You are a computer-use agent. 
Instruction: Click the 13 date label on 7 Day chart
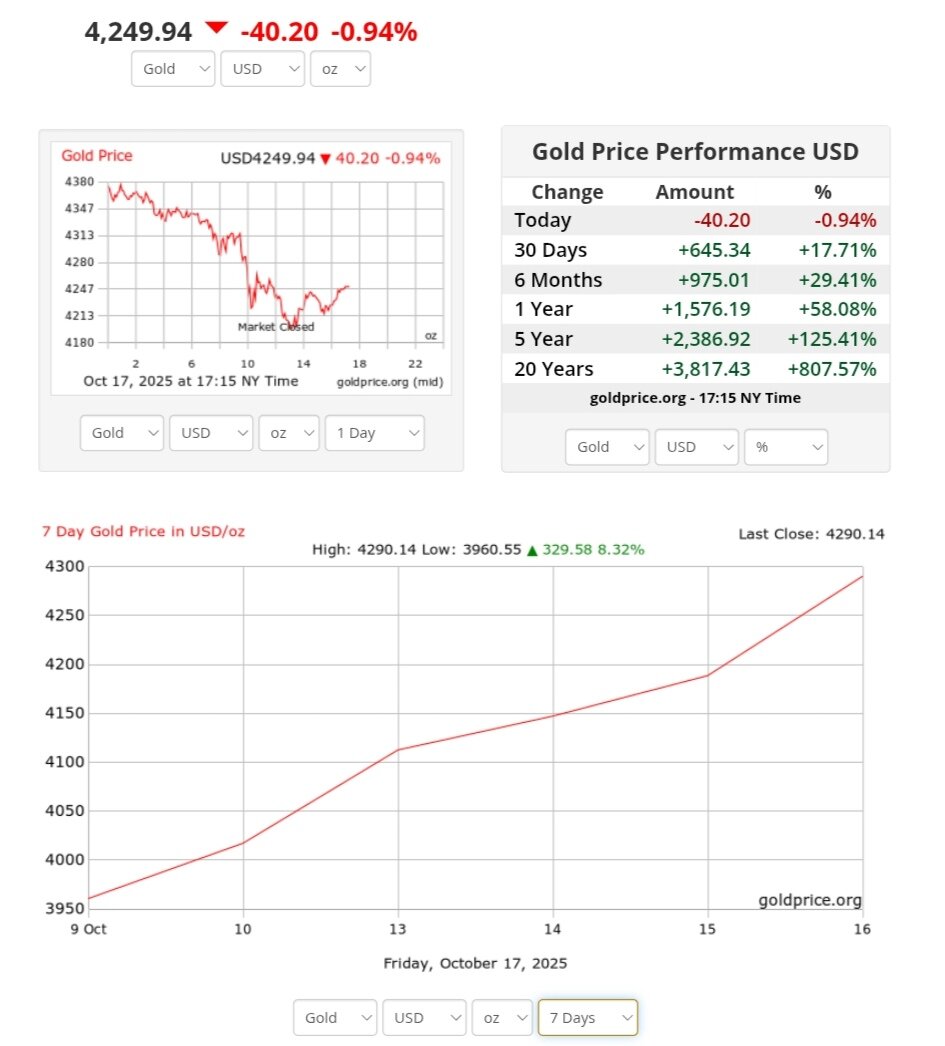[398, 929]
